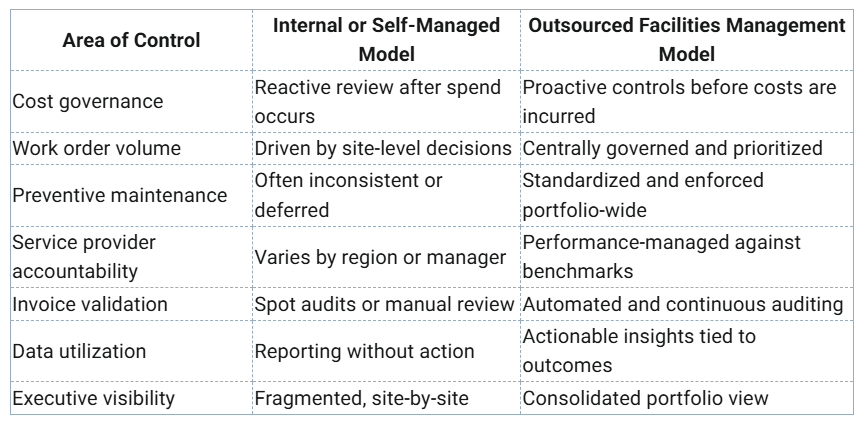Select the "Internal or Self-Managed Model" header

[386, 40]
